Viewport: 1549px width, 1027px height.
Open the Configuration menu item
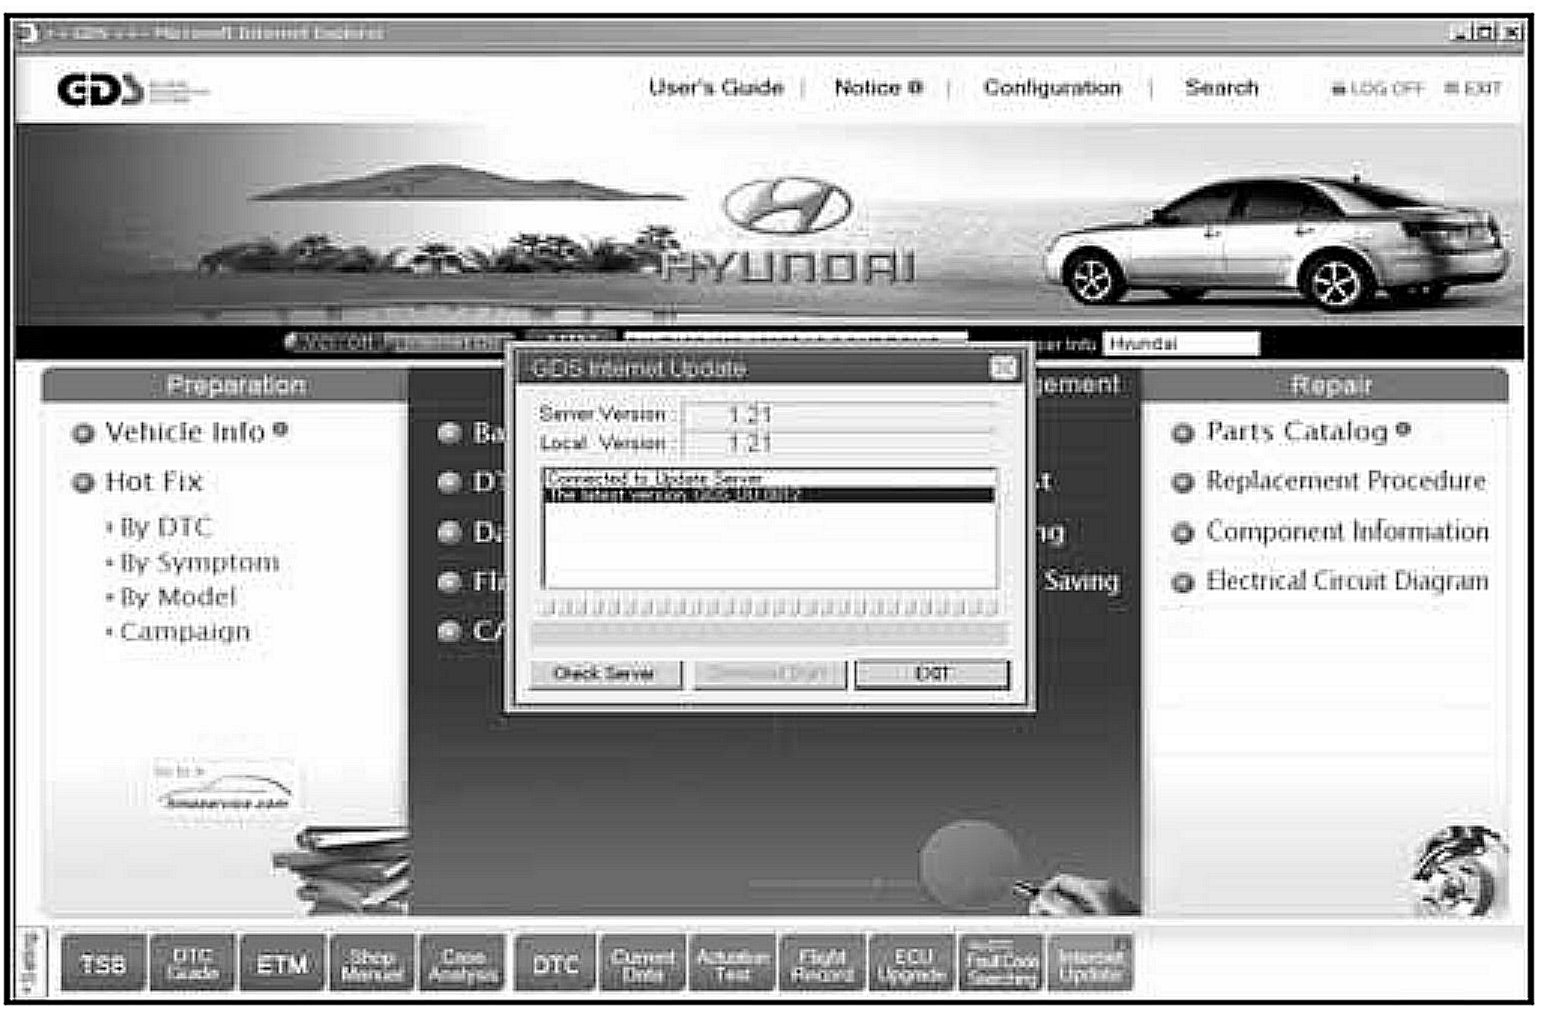click(x=1052, y=88)
